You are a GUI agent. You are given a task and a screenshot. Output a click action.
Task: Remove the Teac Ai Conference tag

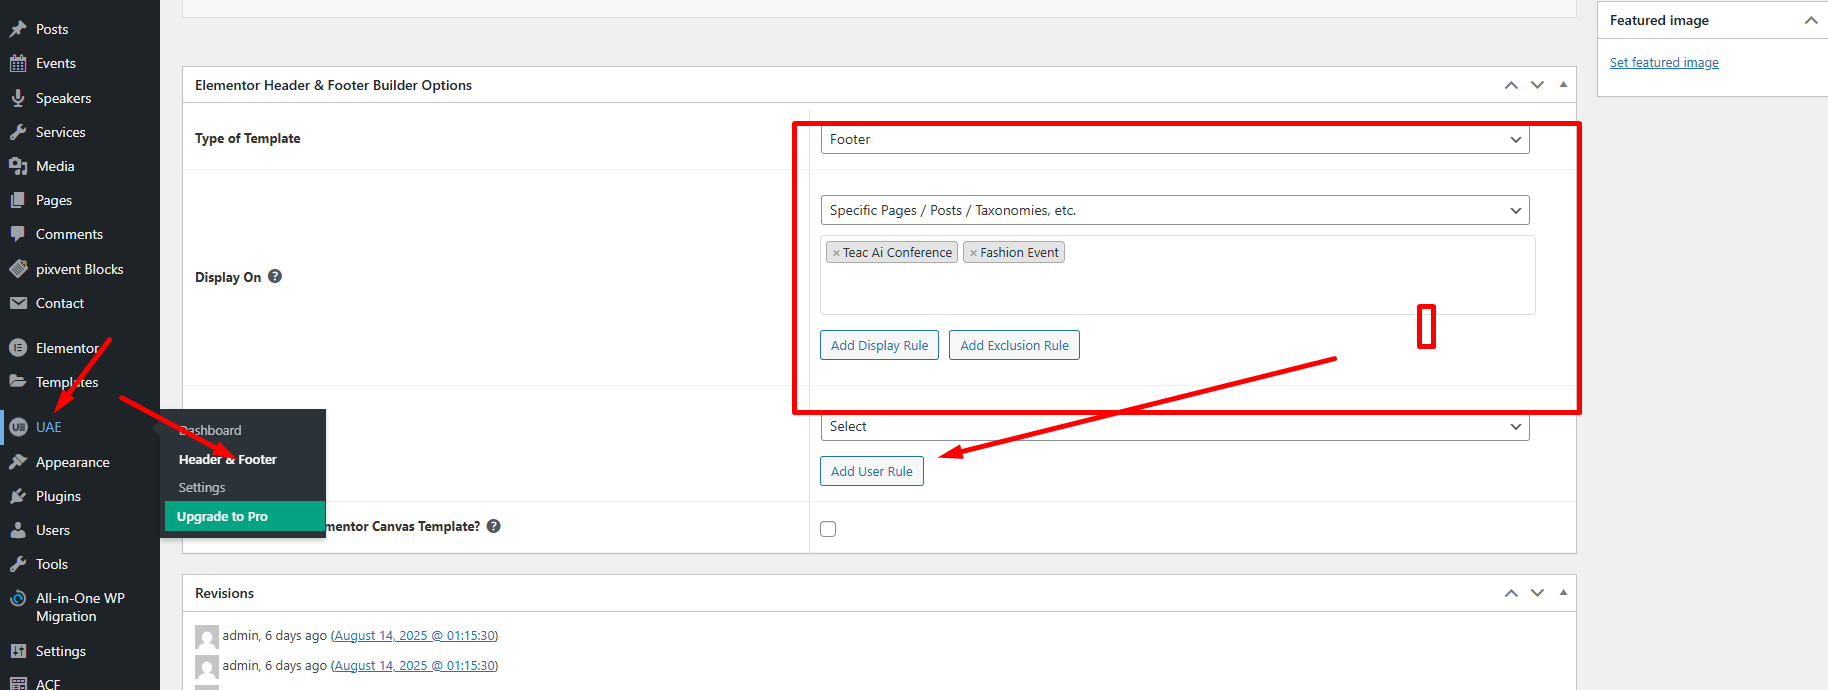point(836,253)
